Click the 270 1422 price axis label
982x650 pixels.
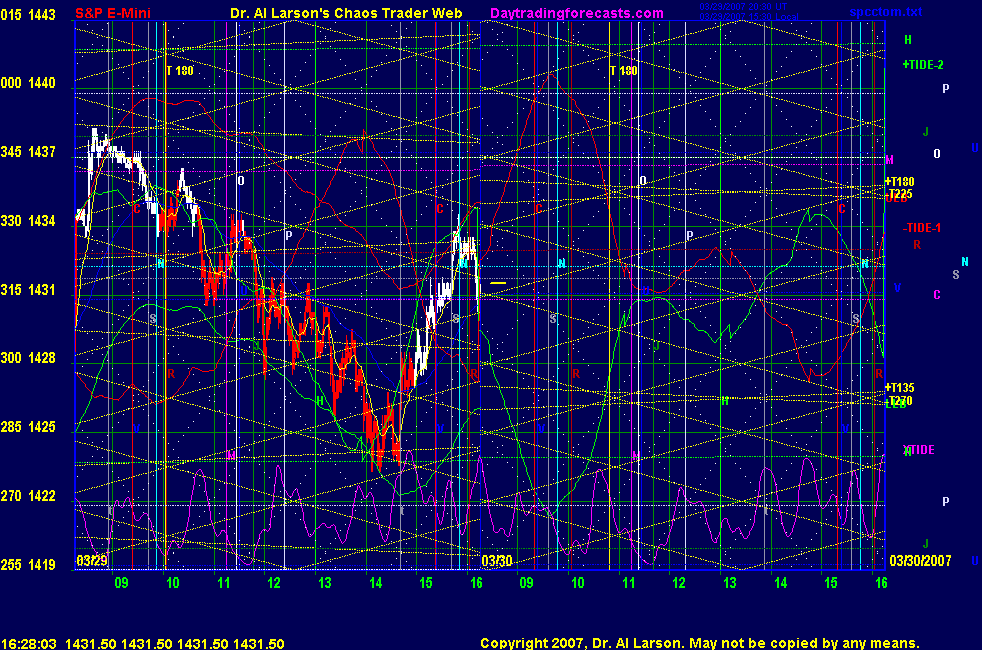pyautogui.click(x=28, y=495)
